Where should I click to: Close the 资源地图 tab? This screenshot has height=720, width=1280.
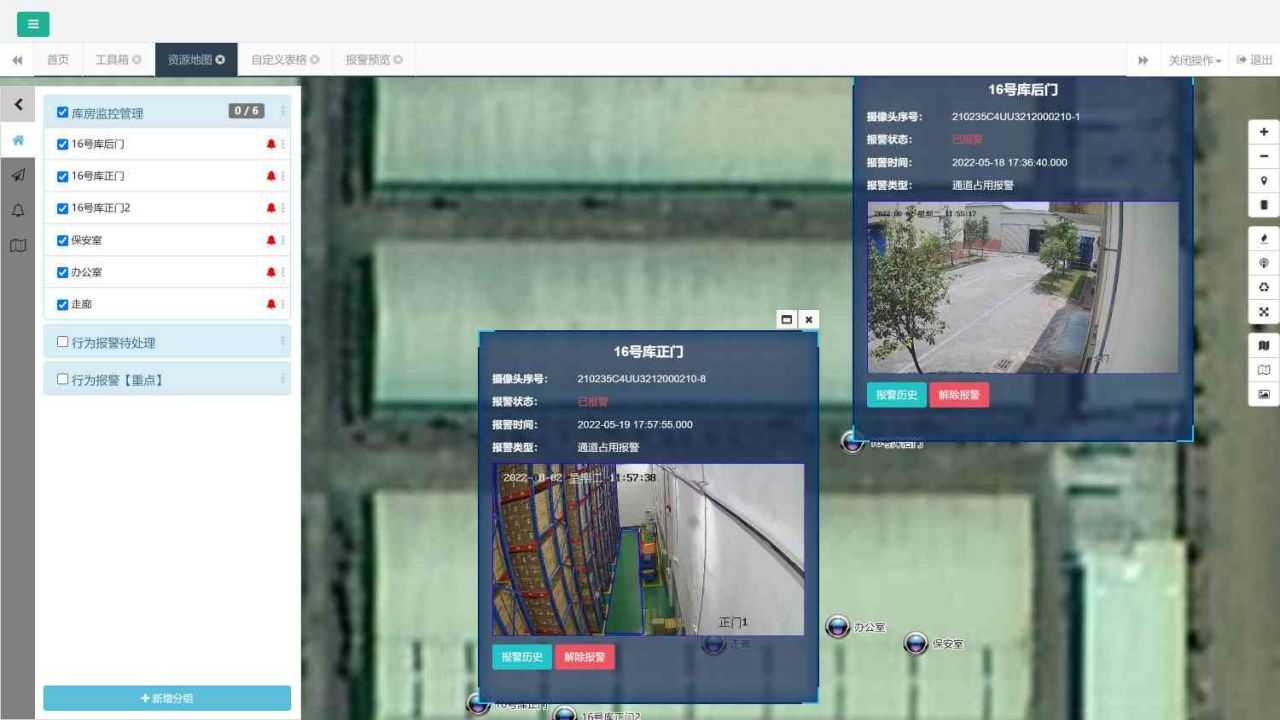tap(220, 60)
